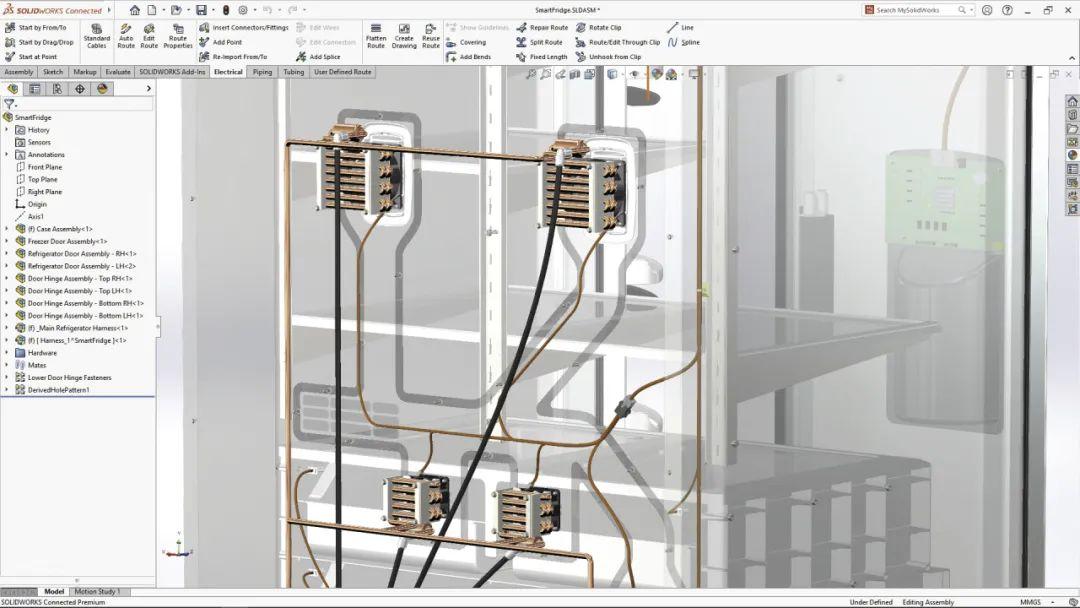Open the Standard Cables tool
The image size is (1080, 608).
[x=96, y=37]
